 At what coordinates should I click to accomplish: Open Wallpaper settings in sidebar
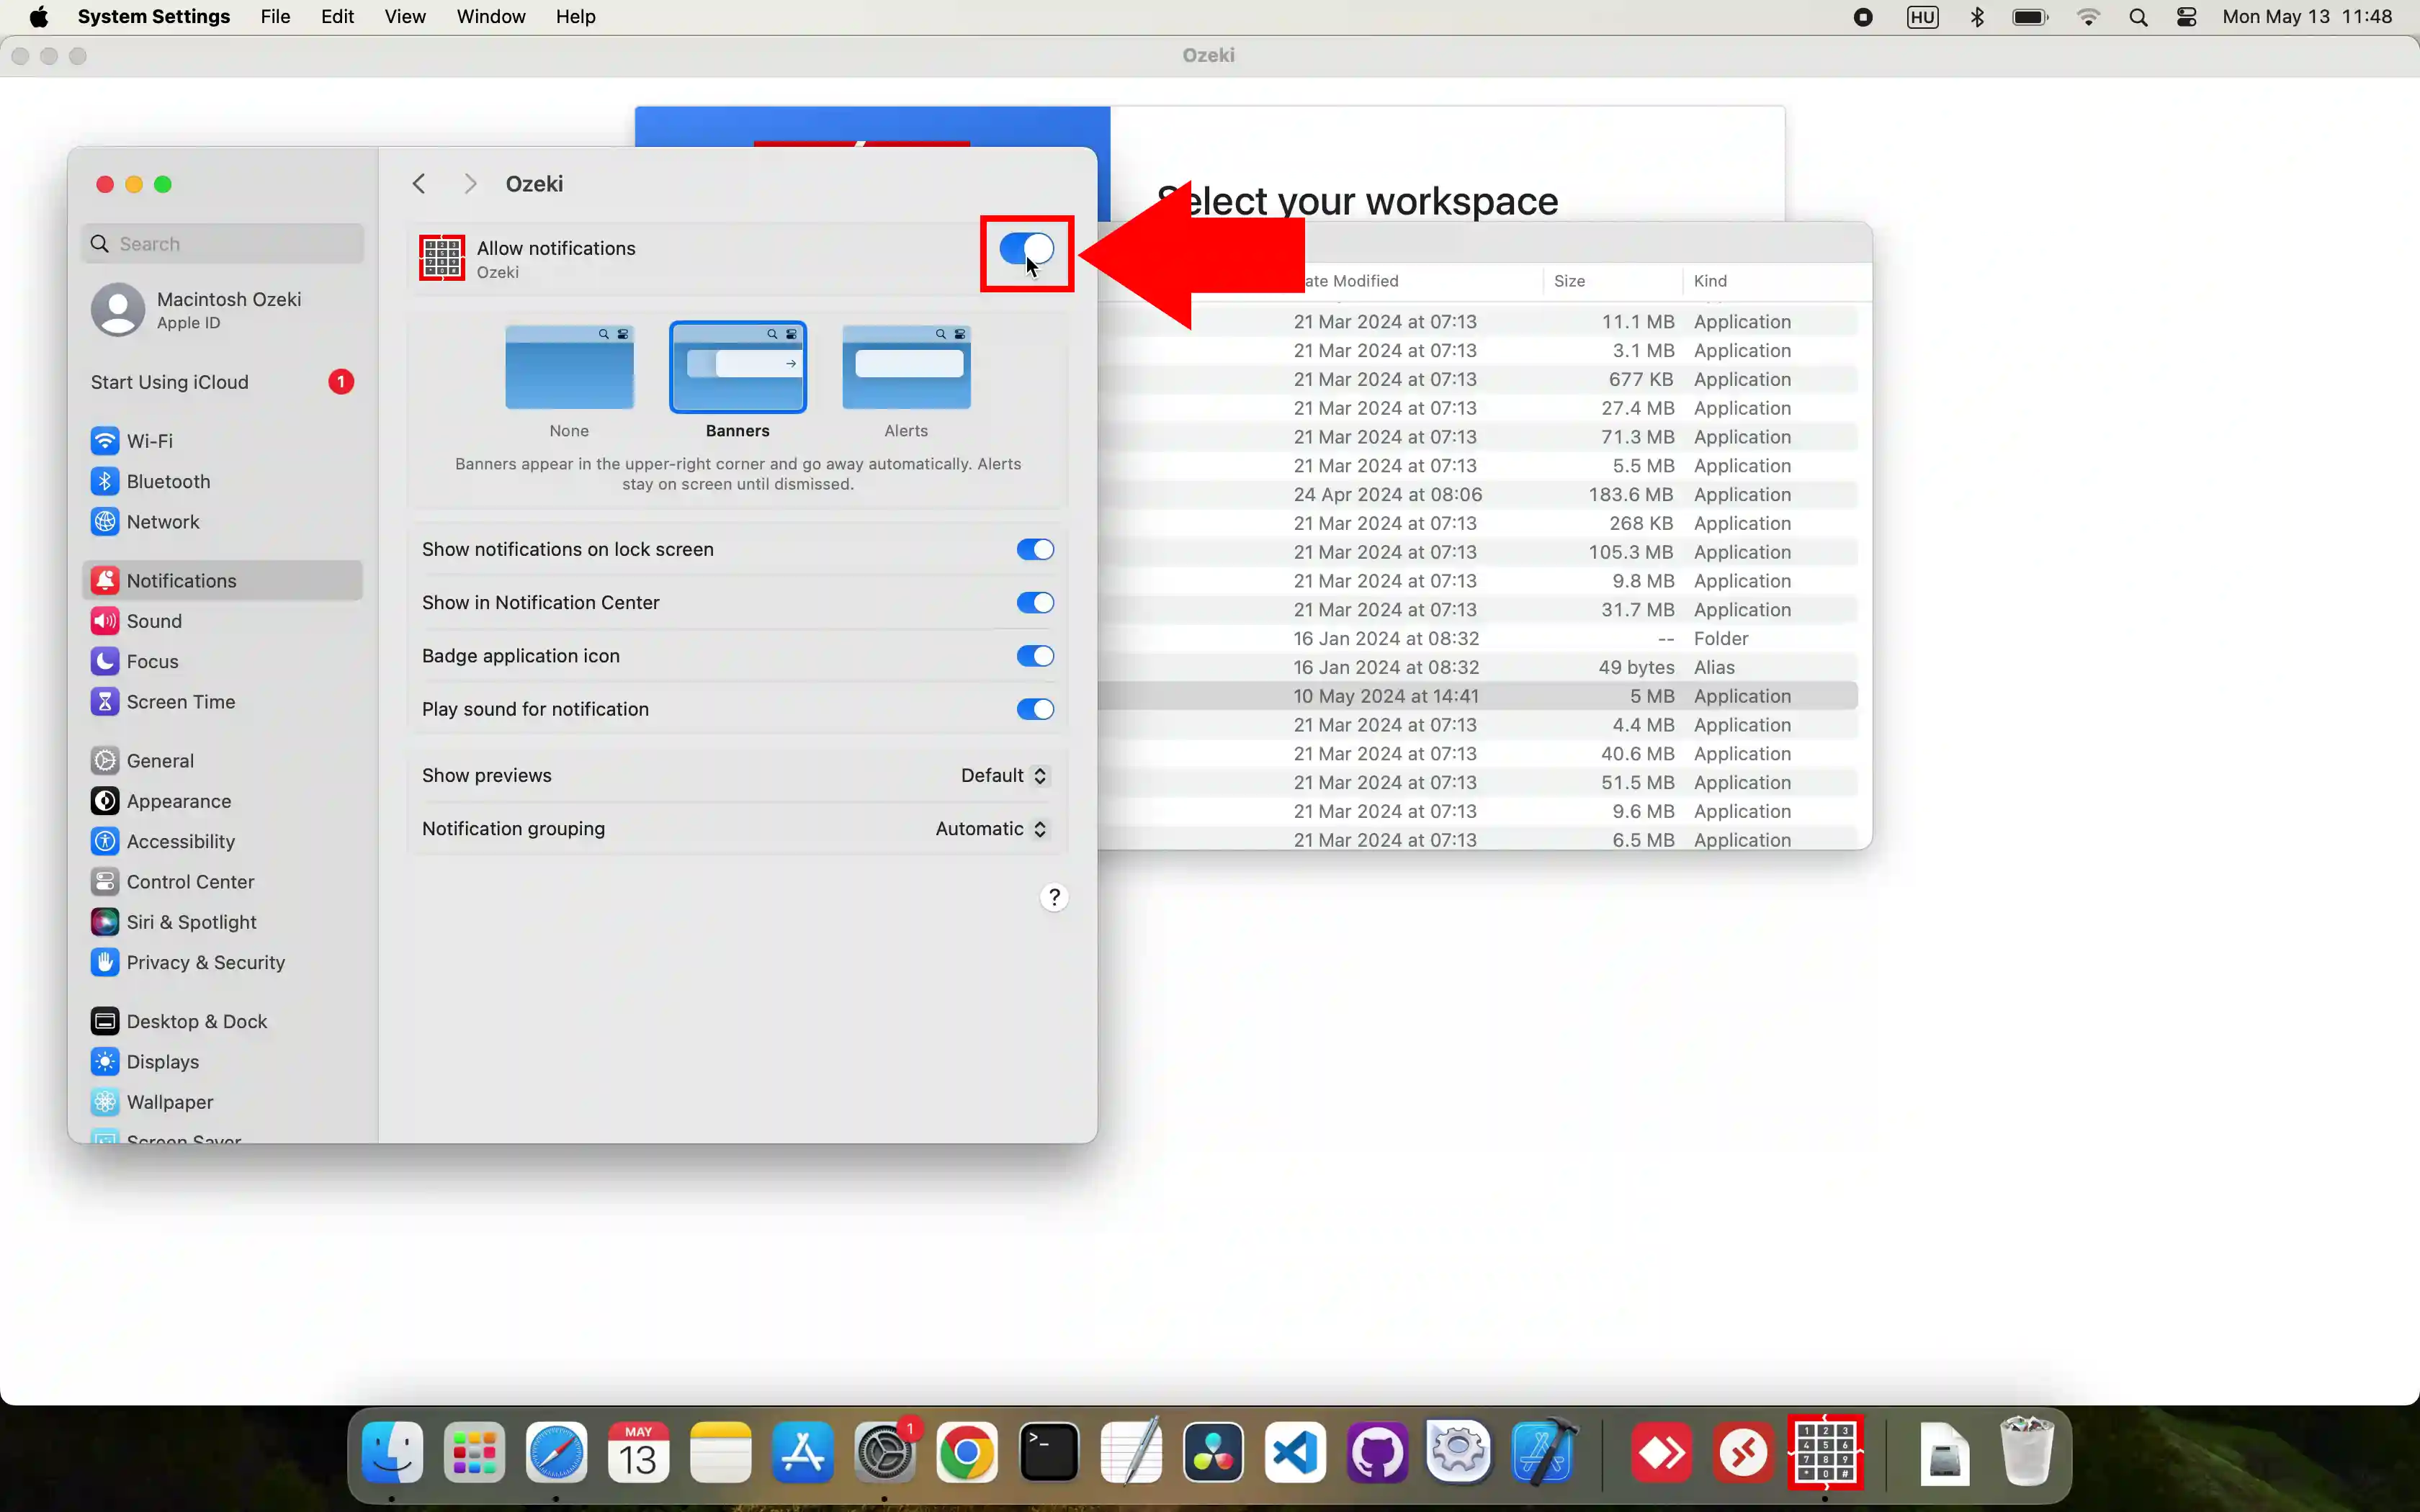click(x=223, y=1102)
